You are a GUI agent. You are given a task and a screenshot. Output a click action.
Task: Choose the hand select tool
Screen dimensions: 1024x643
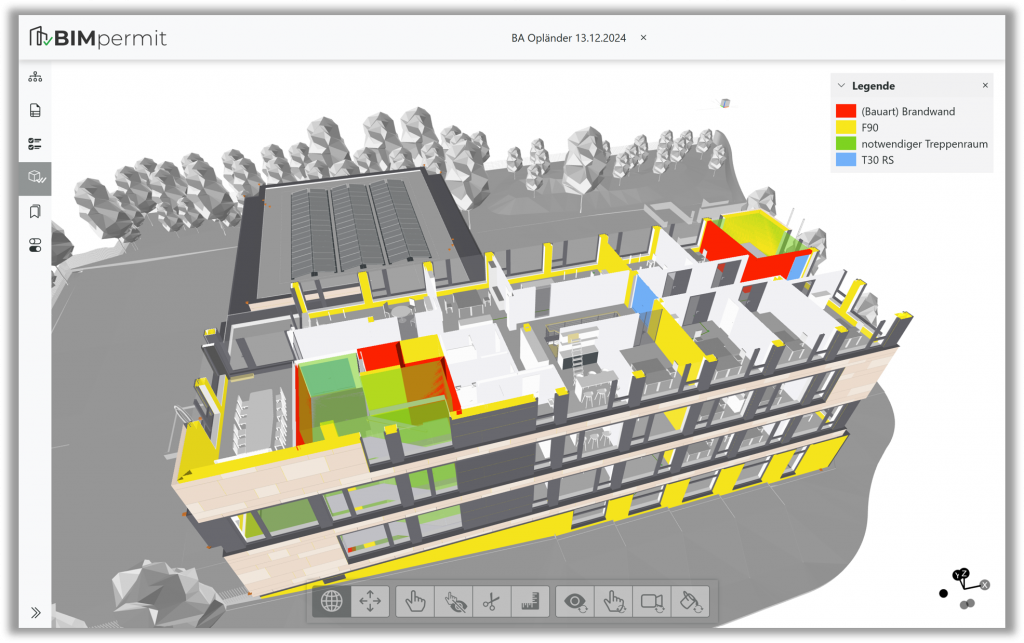click(x=416, y=601)
